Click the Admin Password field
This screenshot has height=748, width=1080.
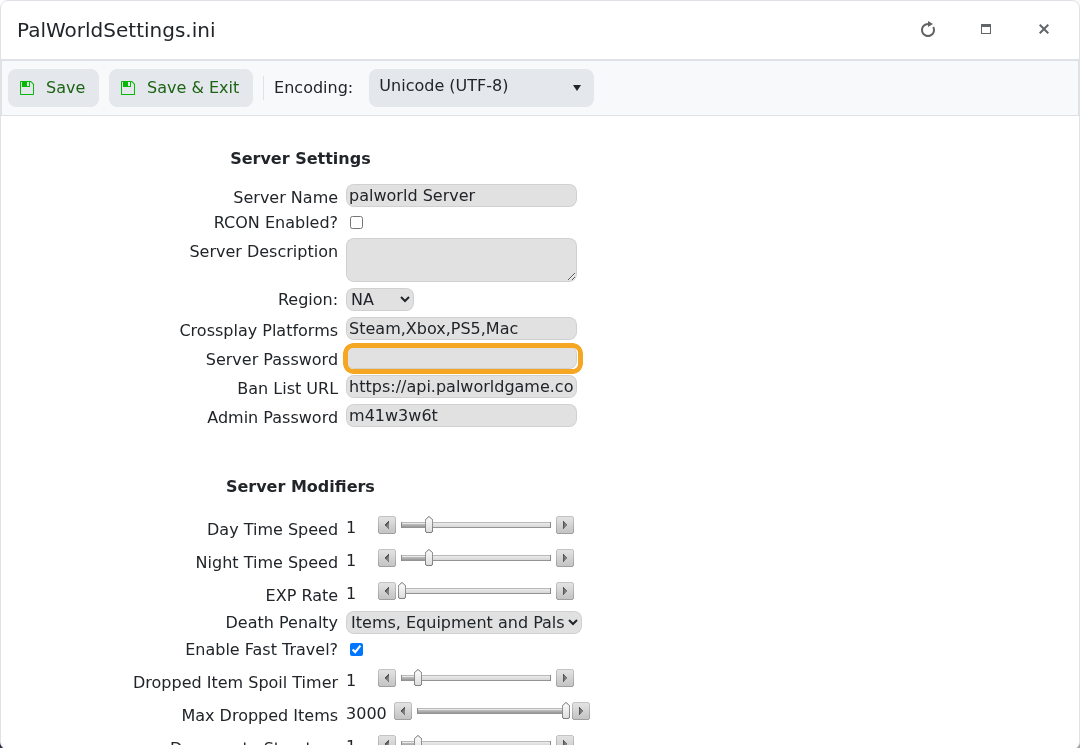click(x=461, y=416)
